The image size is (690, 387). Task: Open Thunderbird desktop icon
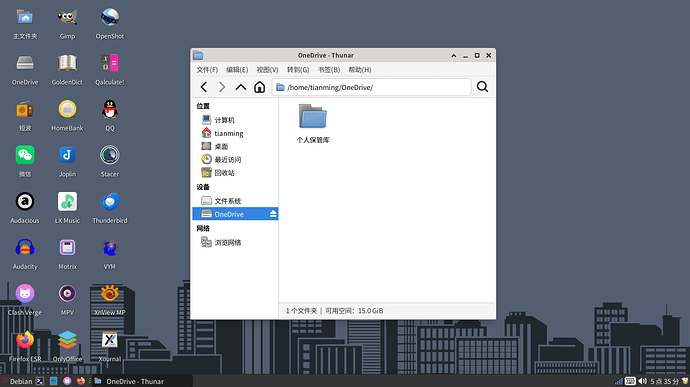click(110, 208)
